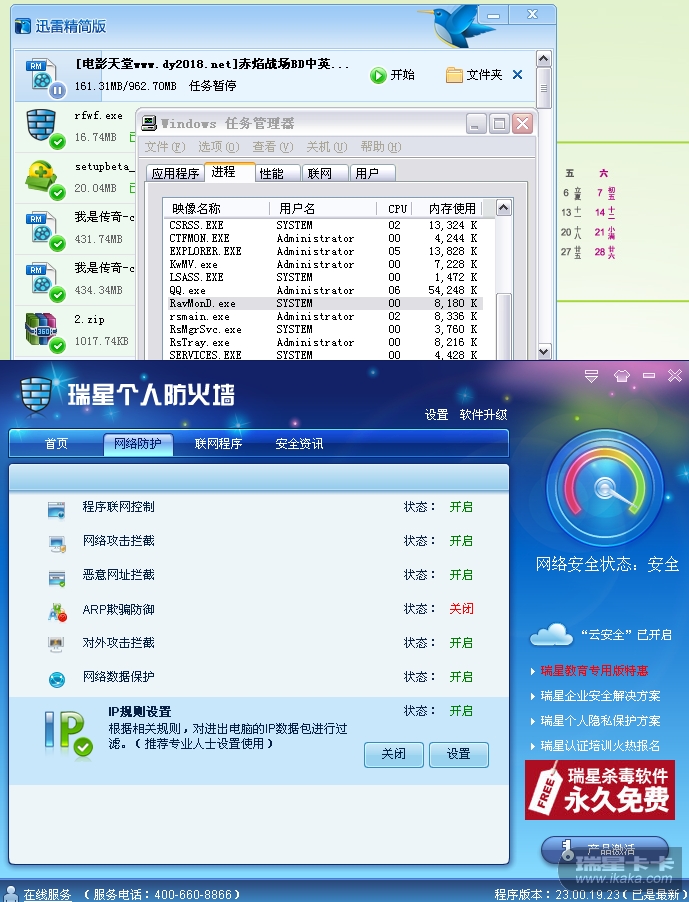Click the green start play icon

[378, 75]
